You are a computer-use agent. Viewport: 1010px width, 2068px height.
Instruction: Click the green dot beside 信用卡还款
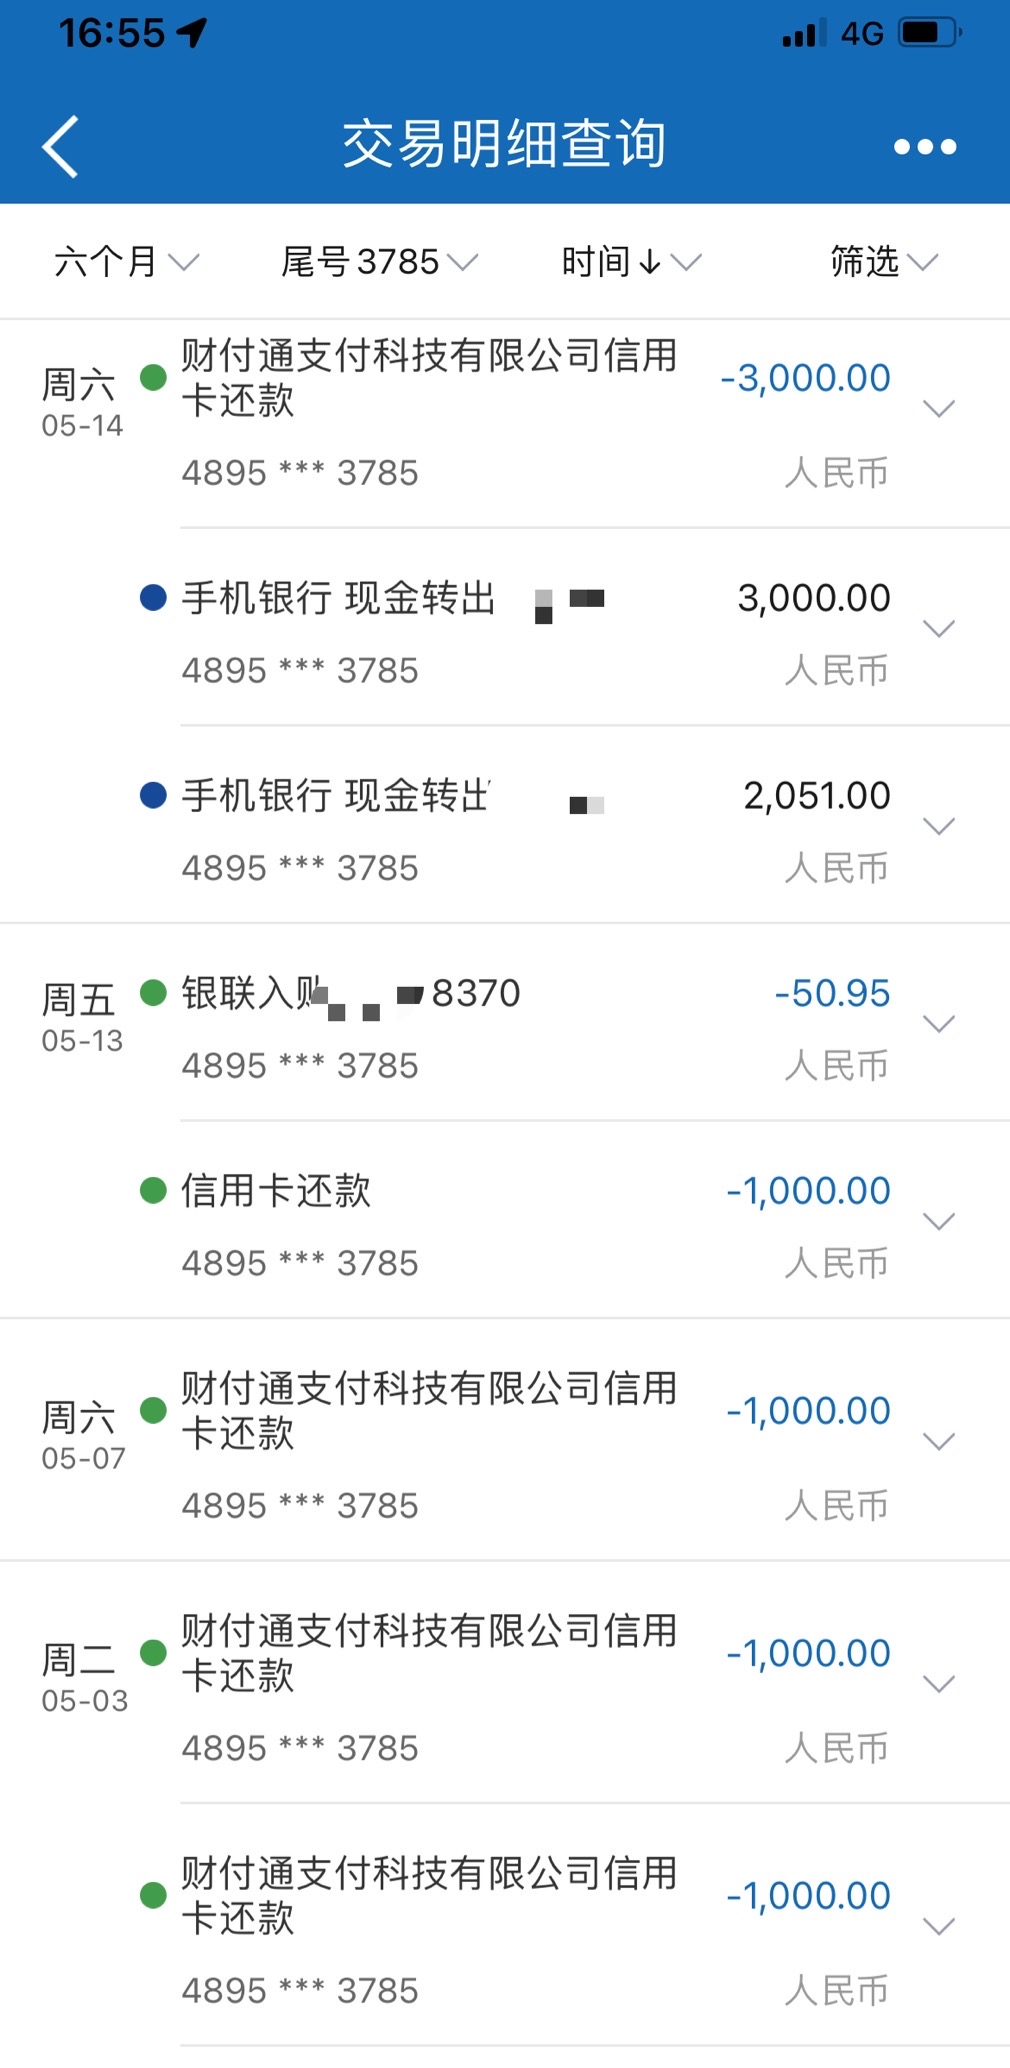[153, 1191]
